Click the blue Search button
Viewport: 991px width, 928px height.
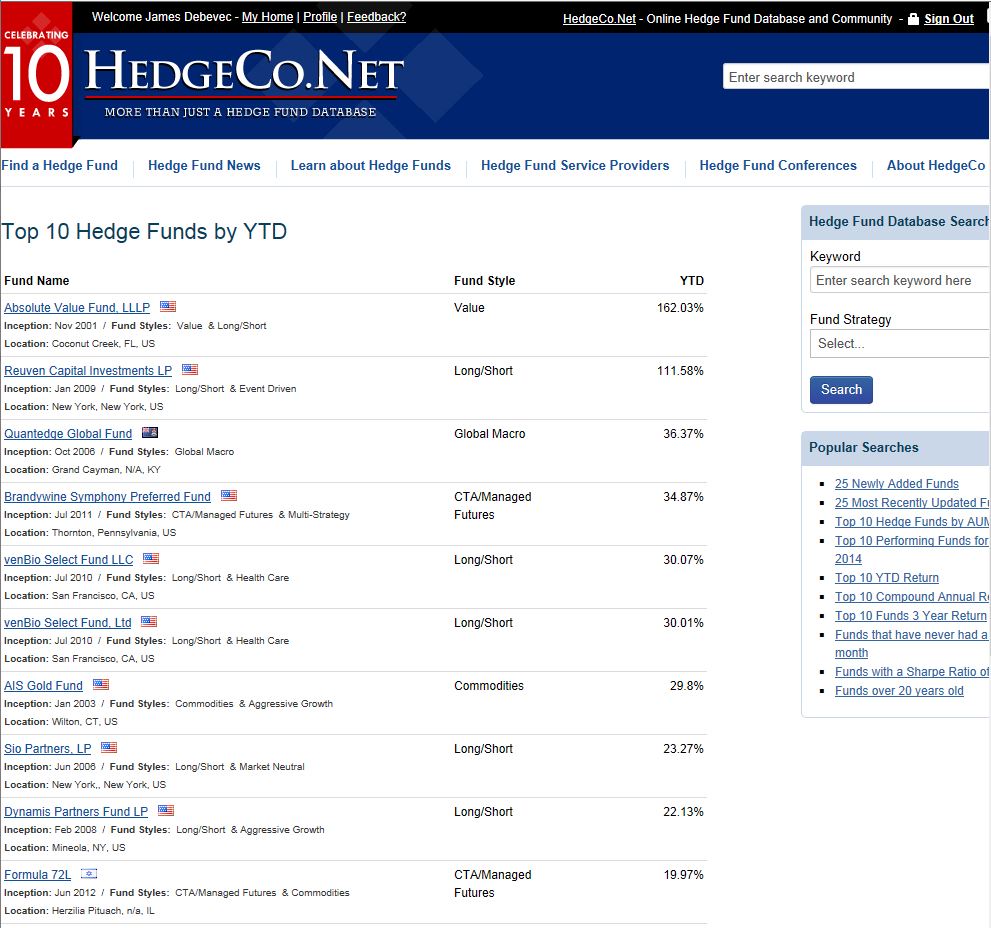click(x=841, y=390)
